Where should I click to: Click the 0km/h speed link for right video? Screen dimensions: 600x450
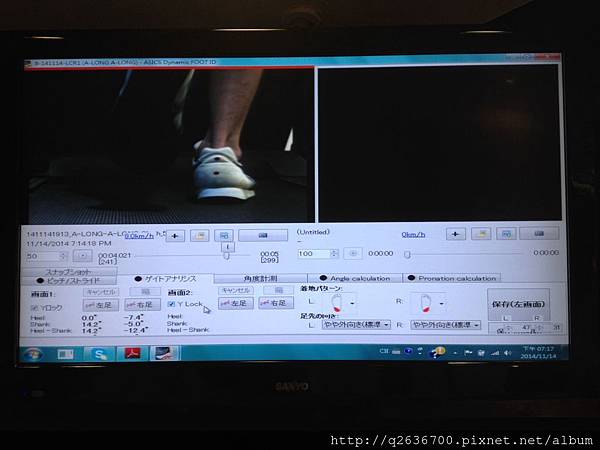pos(413,234)
